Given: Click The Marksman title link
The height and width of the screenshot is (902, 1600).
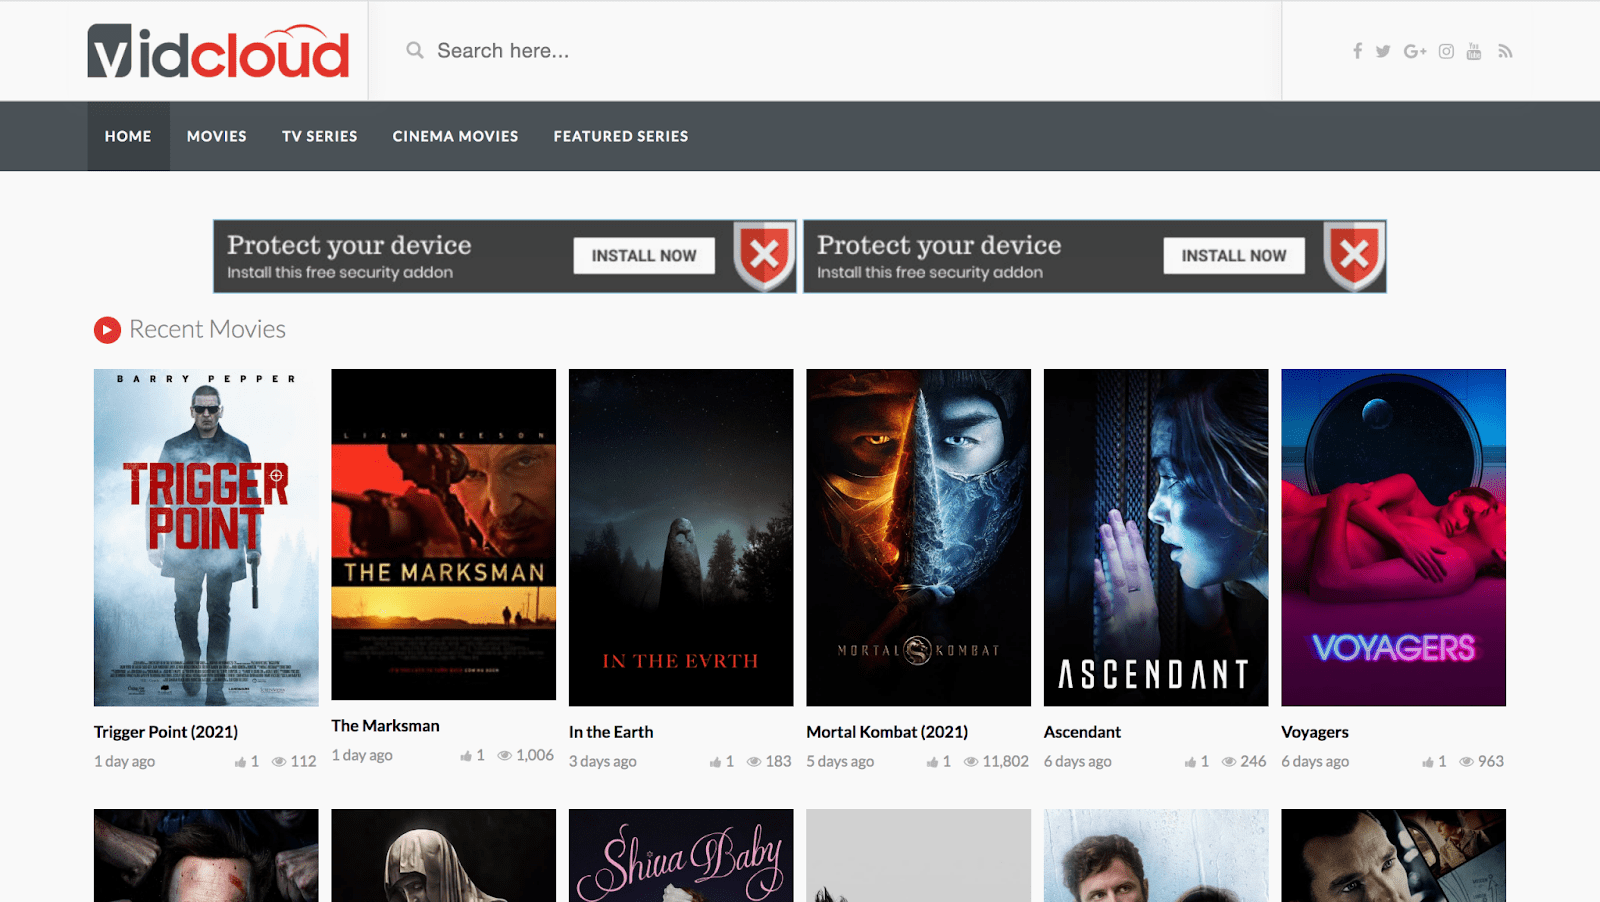Looking at the screenshot, I should (x=385, y=726).
